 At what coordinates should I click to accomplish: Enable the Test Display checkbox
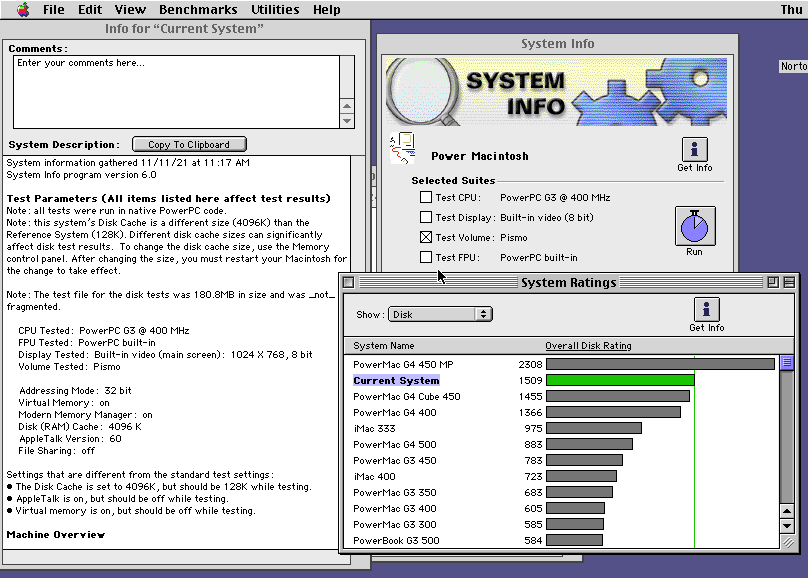(426, 217)
